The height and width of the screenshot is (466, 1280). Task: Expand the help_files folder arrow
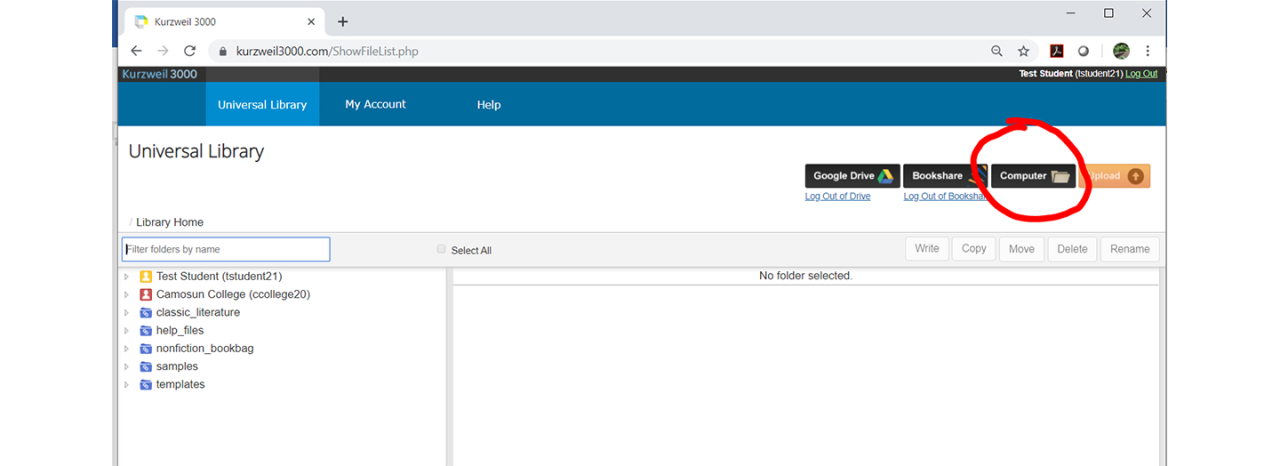coord(127,331)
